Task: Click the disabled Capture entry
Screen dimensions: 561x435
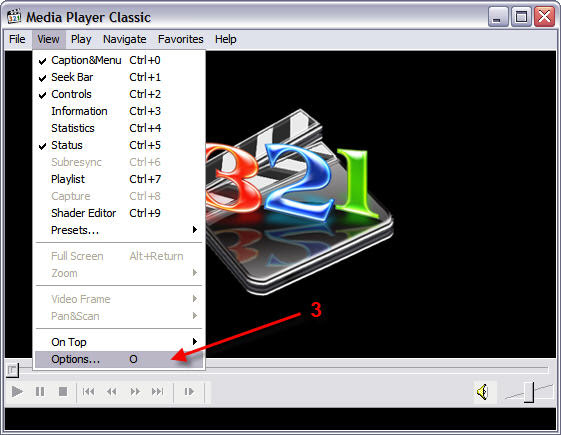Action: 119,196
